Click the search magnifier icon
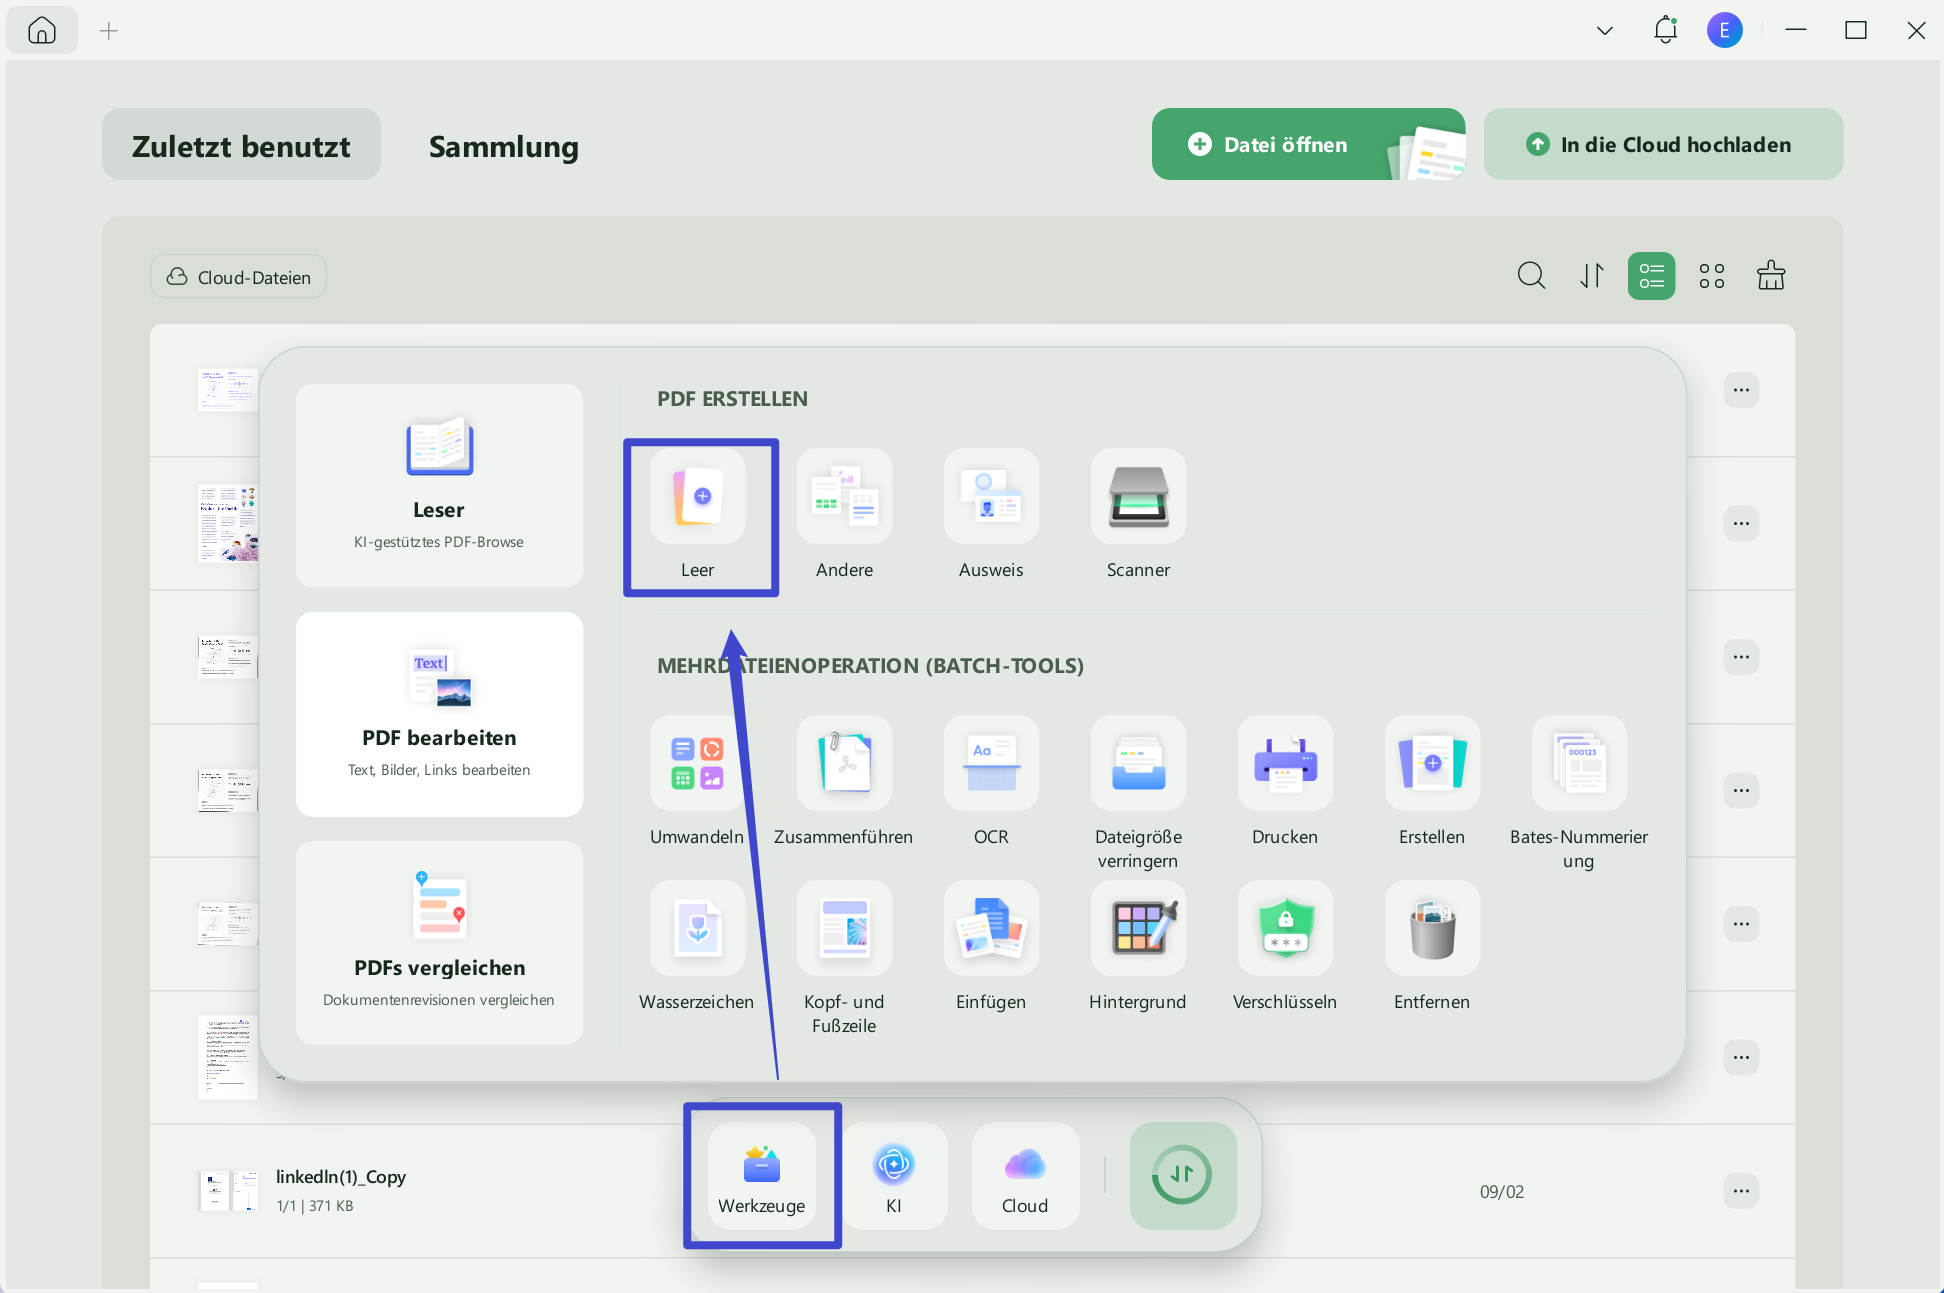 1531,275
